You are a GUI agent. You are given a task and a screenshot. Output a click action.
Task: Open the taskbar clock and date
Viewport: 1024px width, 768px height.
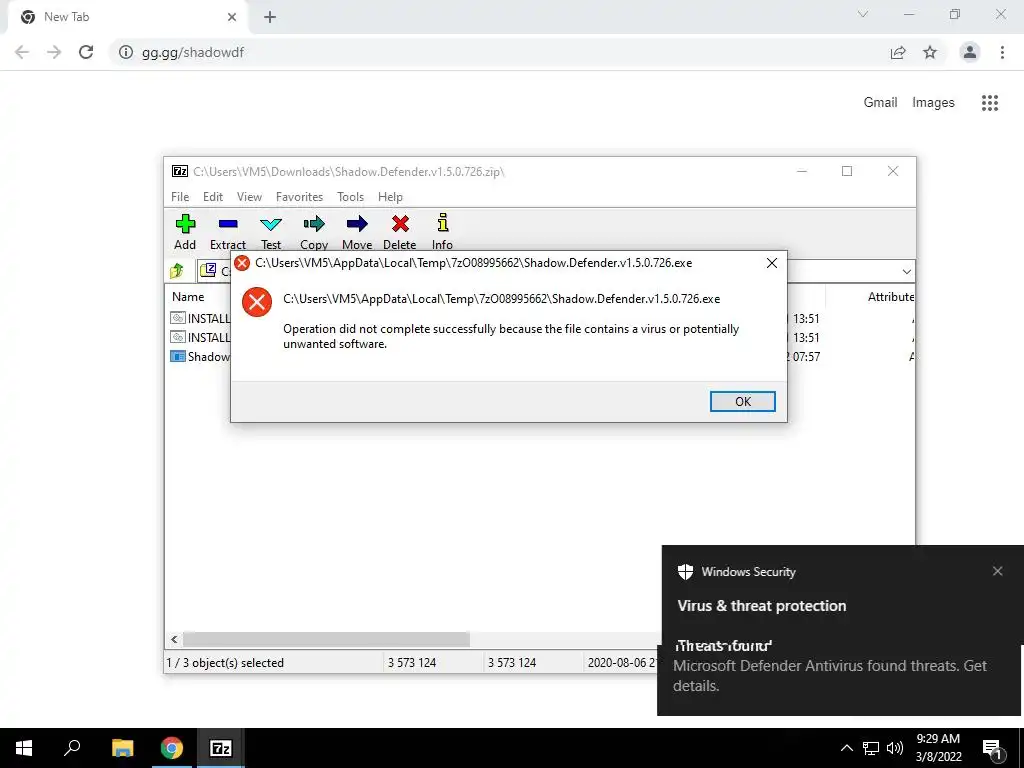pyautogui.click(x=938, y=748)
